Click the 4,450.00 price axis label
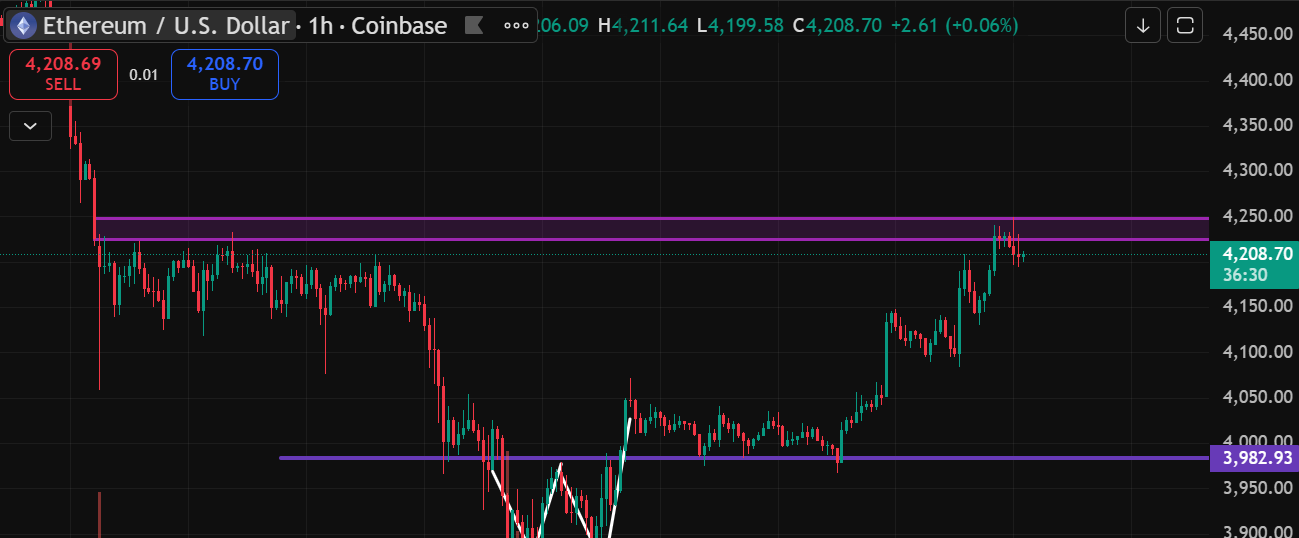This screenshot has height=538, width=1299. (x=1258, y=34)
